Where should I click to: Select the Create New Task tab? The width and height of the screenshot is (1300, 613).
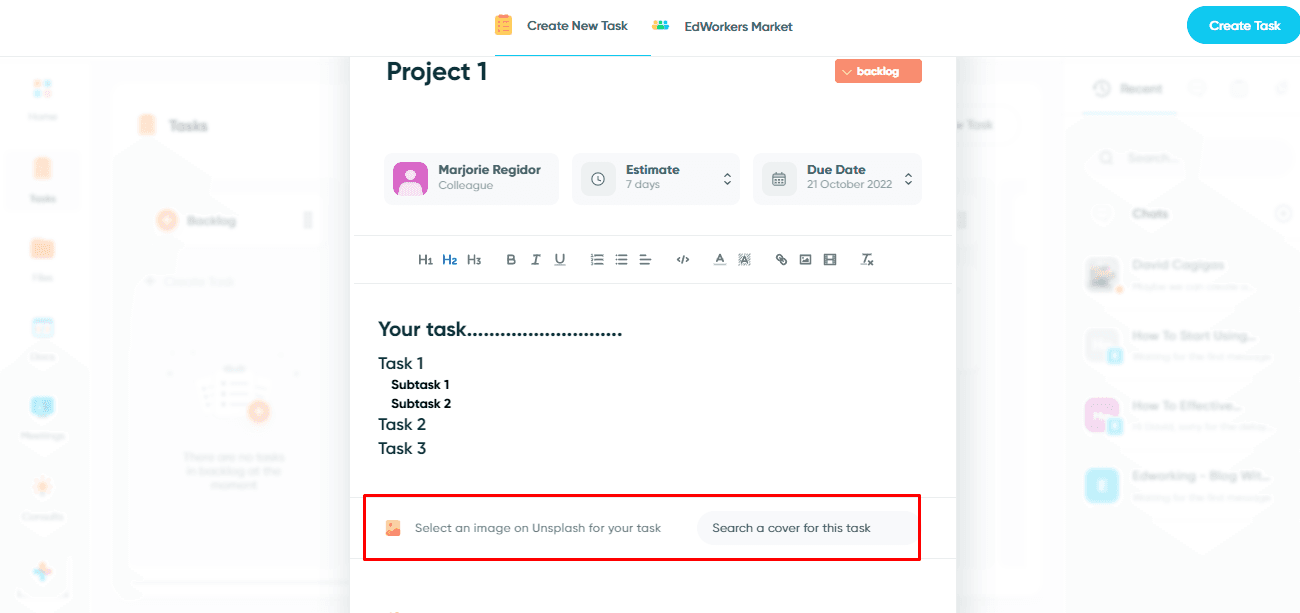(561, 26)
